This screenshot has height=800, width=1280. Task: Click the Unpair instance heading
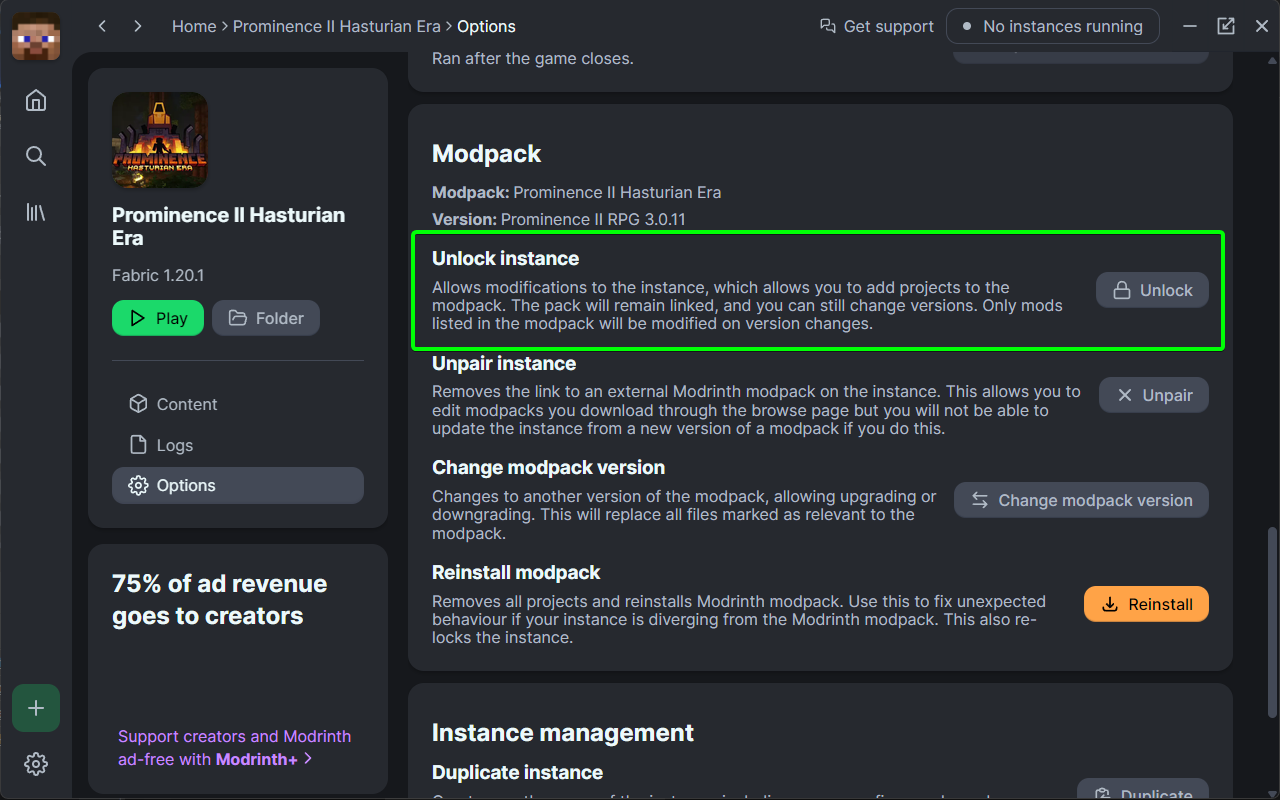[504, 363]
